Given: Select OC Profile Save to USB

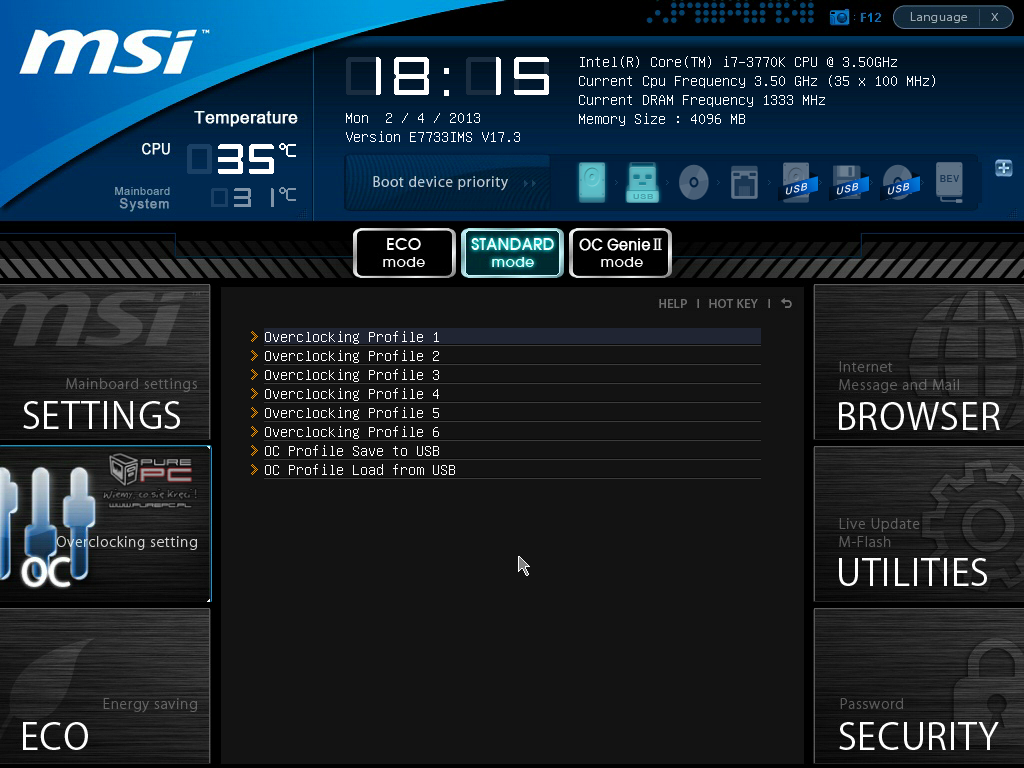Looking at the screenshot, I should tap(512, 451).
